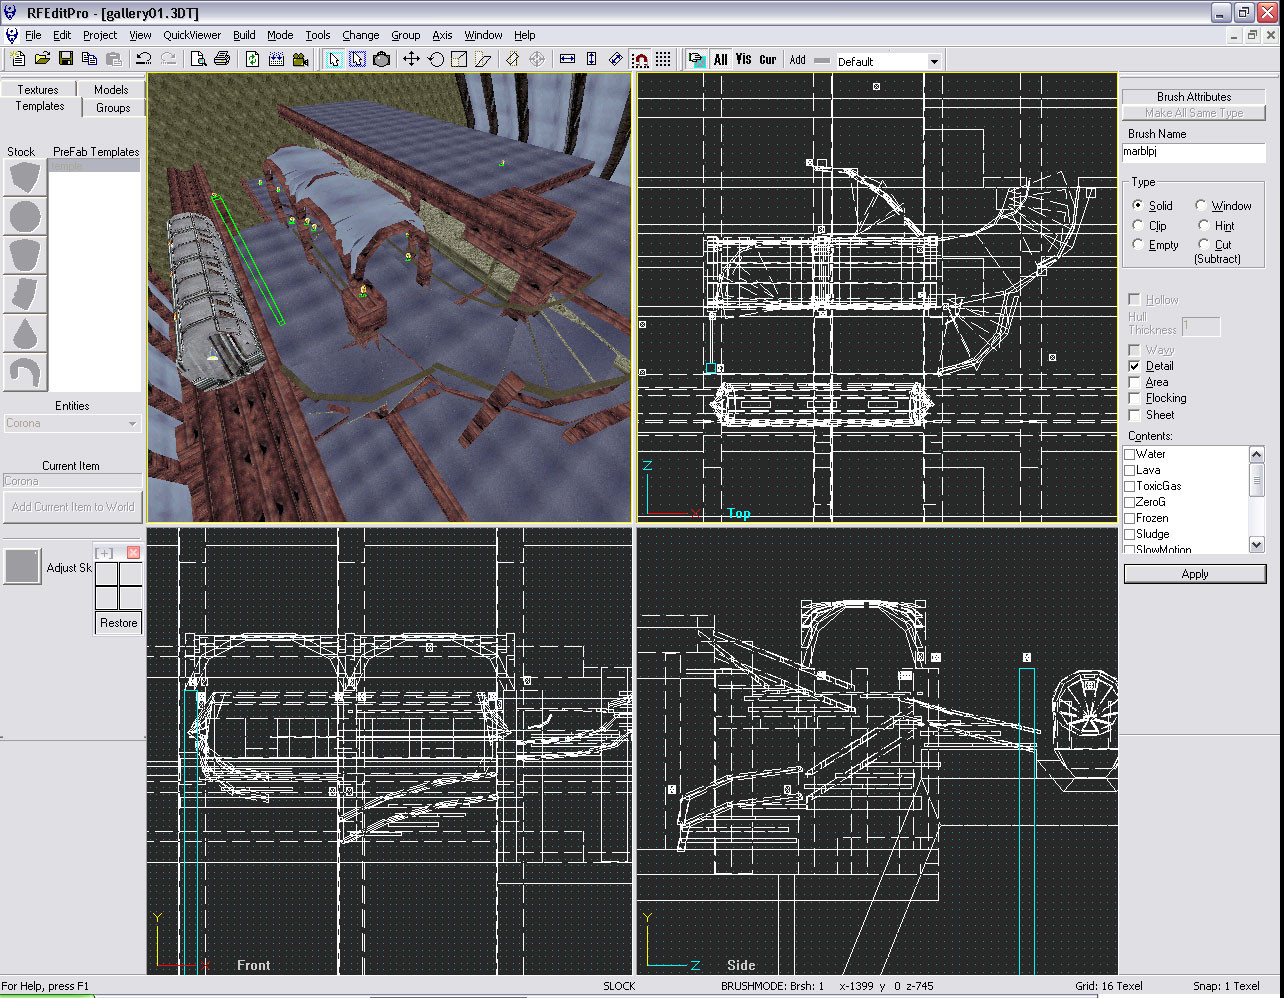This screenshot has height=998, width=1284.
Task: Choose the cone stock template
Action: point(25,333)
